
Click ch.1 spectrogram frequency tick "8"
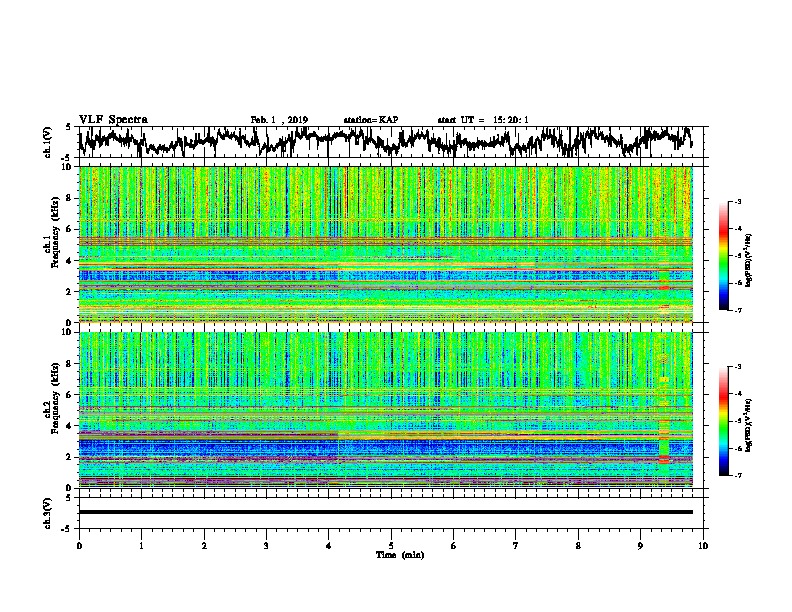click(70, 198)
